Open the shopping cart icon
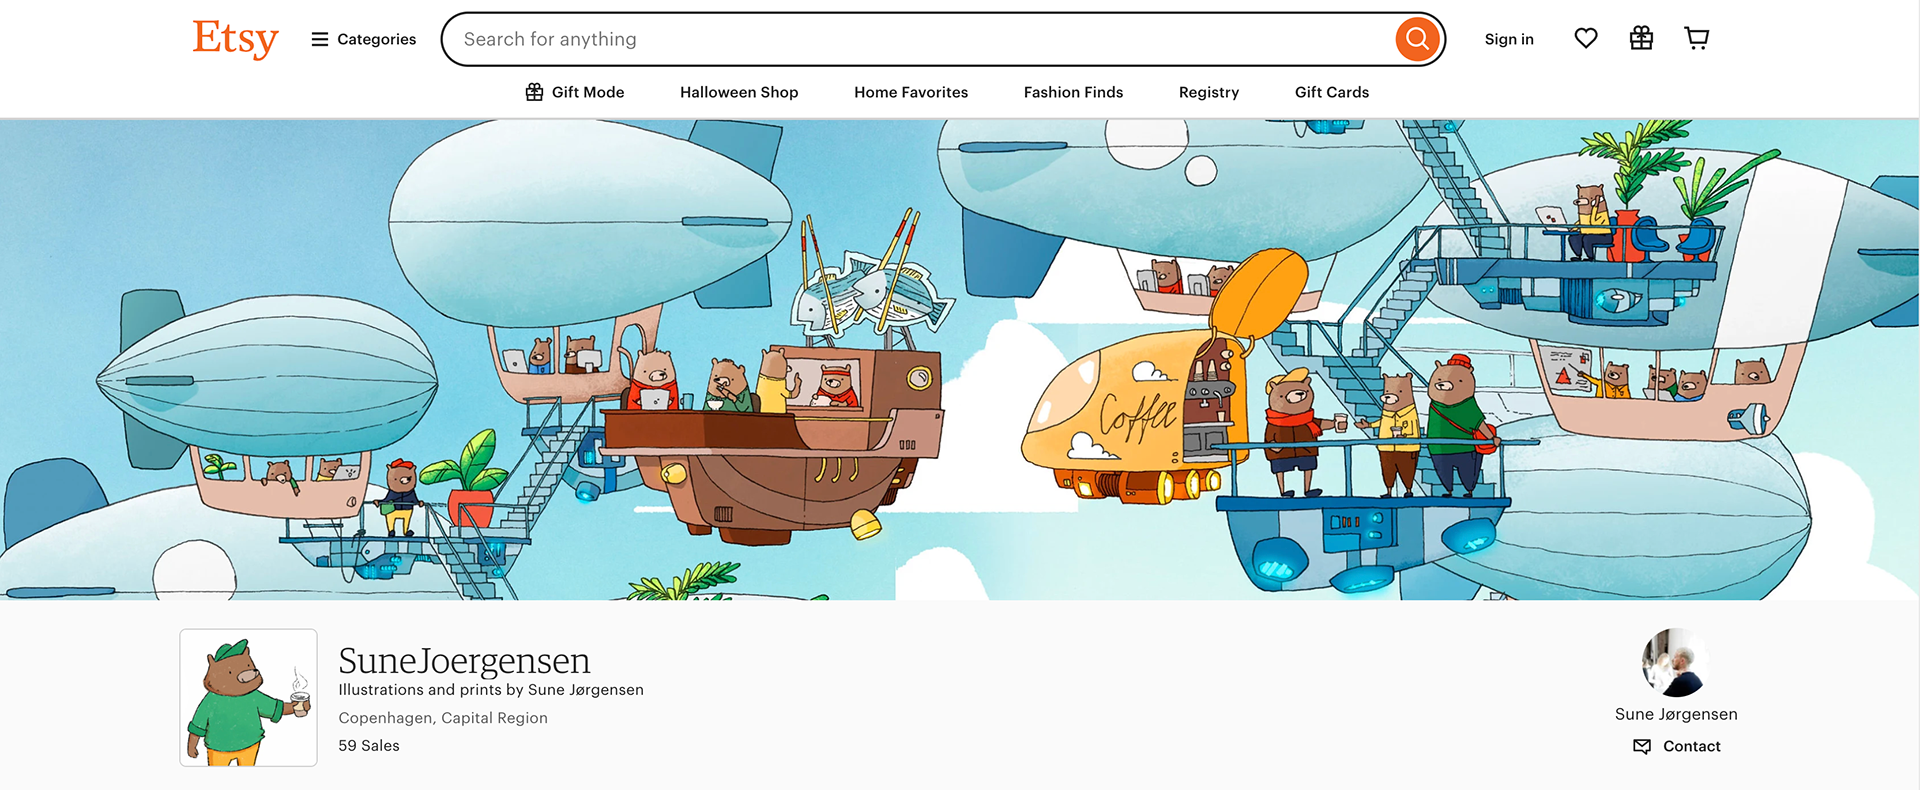 1697,38
